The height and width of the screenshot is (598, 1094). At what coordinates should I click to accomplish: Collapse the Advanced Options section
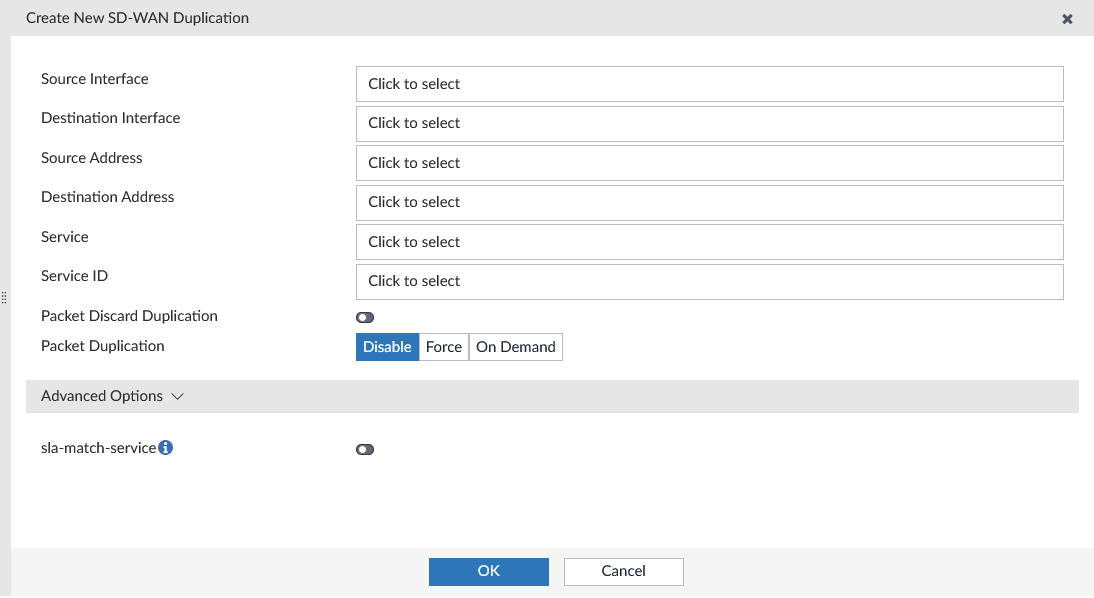[102, 396]
